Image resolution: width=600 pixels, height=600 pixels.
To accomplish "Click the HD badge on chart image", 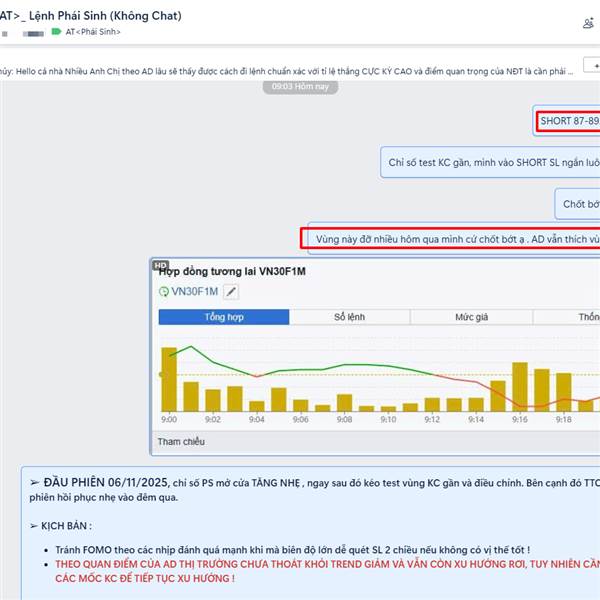I will [x=160, y=265].
